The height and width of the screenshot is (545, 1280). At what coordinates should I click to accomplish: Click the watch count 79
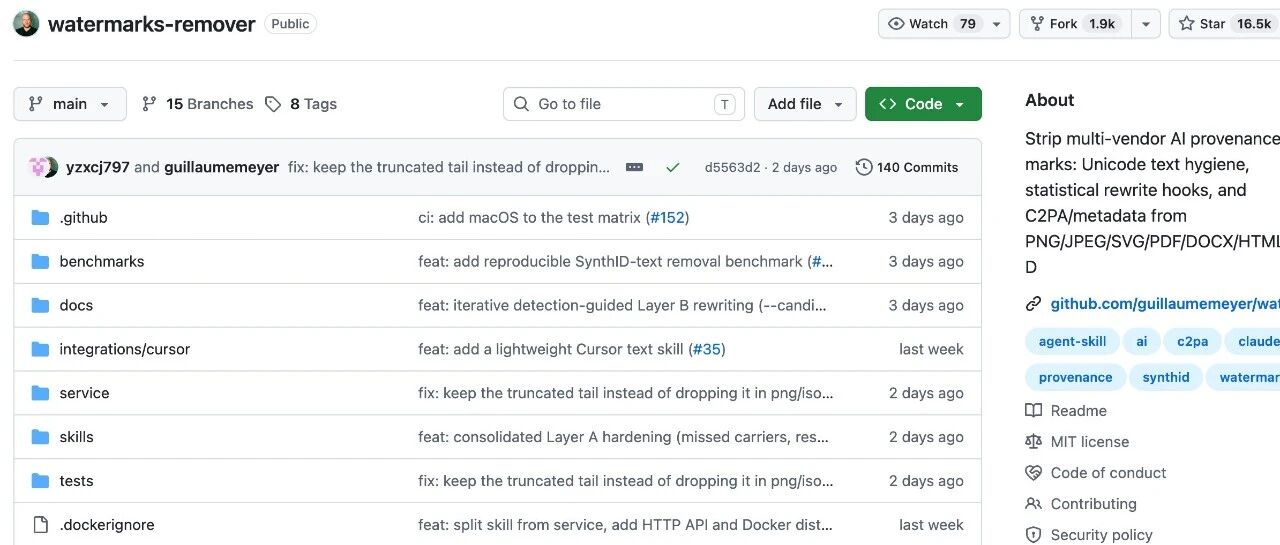967,24
